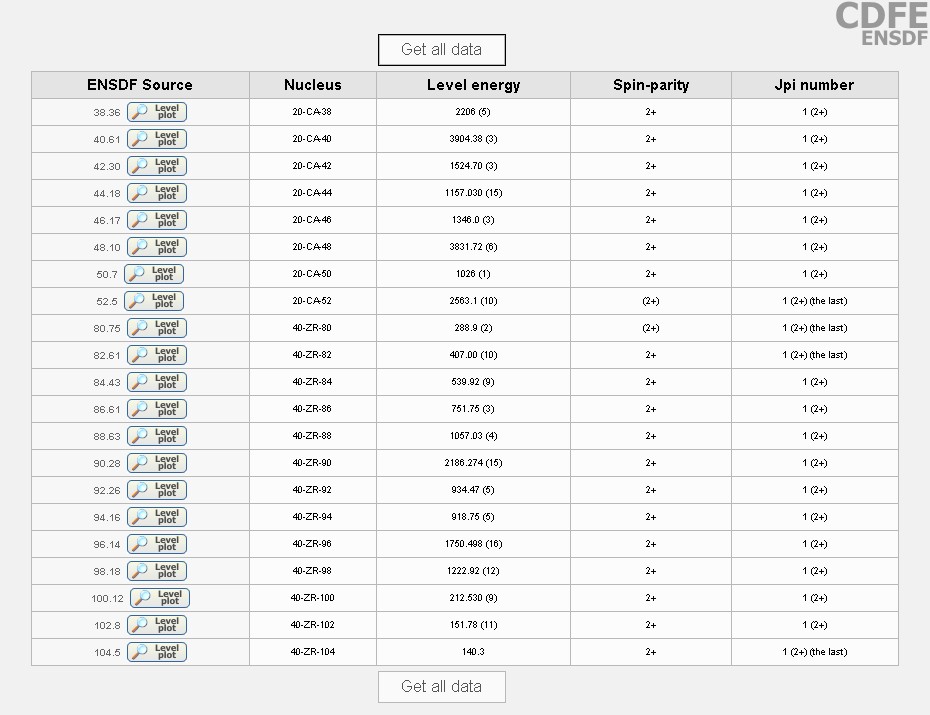
Task: Click level energy value 1157.030 (15)
Action: tap(473, 193)
